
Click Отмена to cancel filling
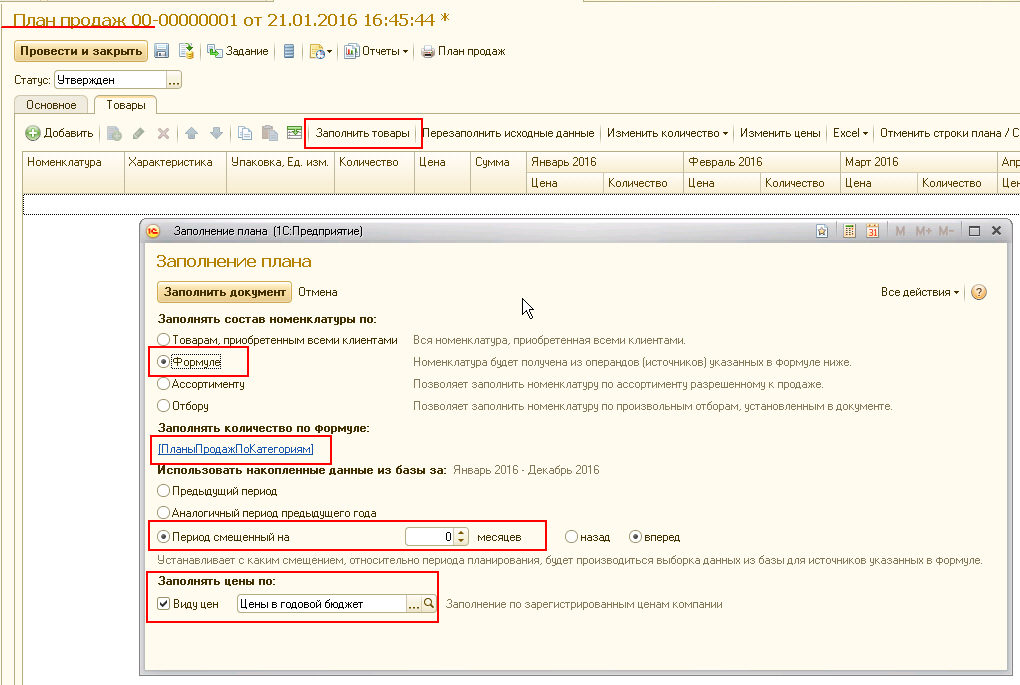(x=317, y=292)
